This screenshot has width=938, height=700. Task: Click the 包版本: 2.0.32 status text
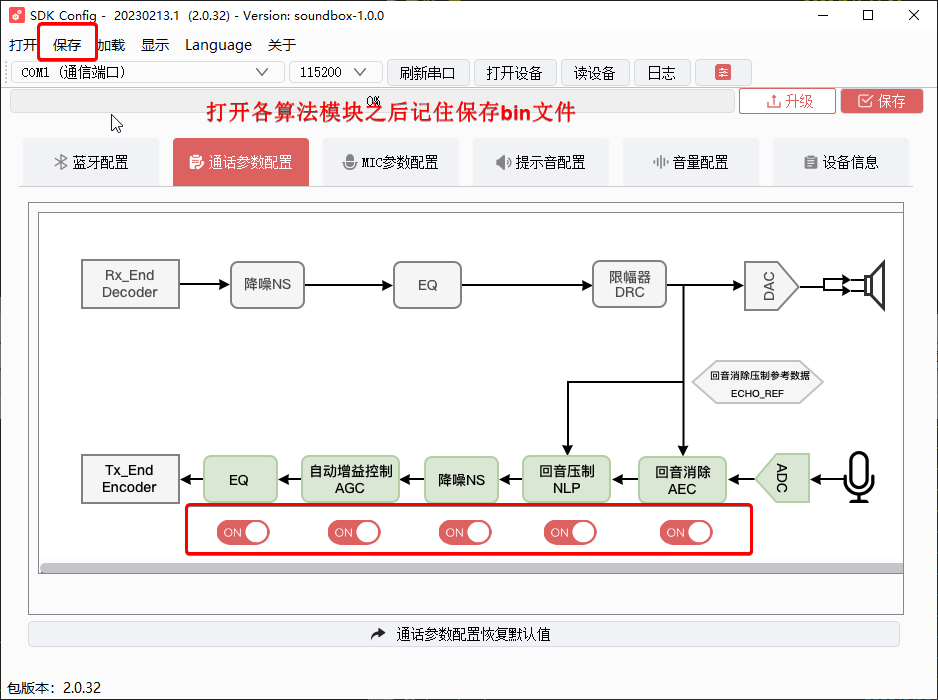click(x=54, y=688)
